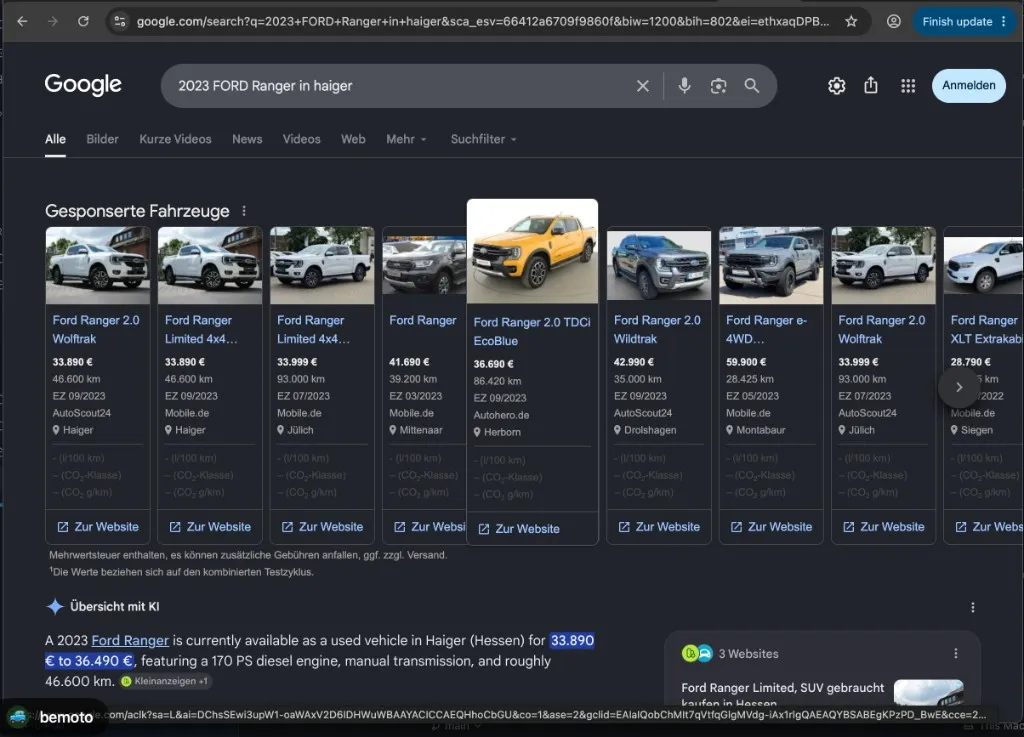The width and height of the screenshot is (1024, 737).
Task: Select the Alle tab
Action: (x=56, y=139)
